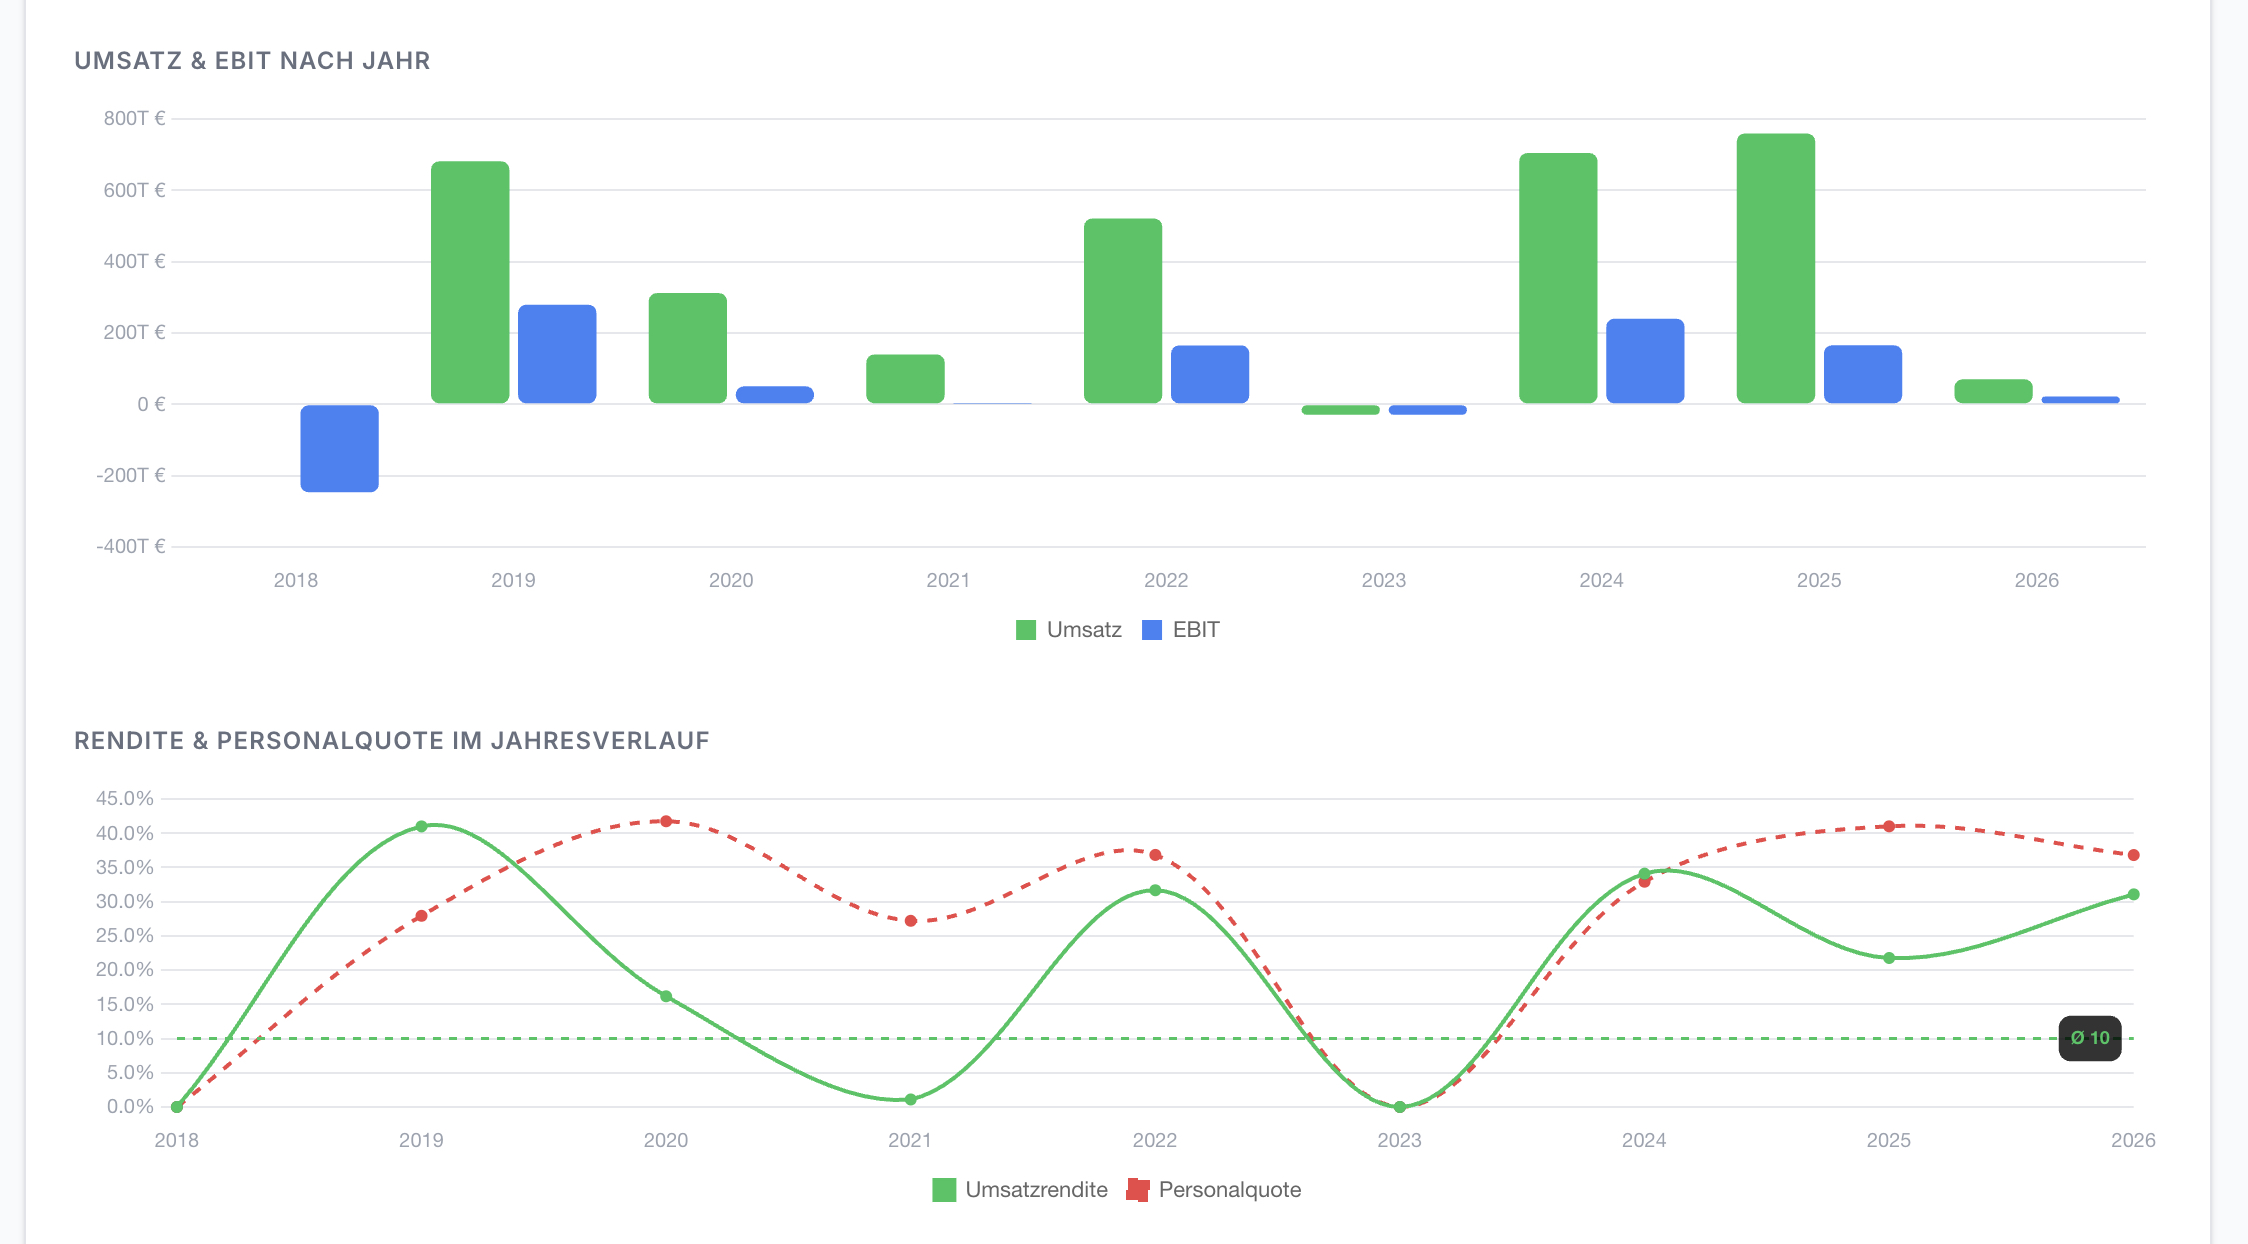Click the 2021 Personalquote data point
The height and width of the screenshot is (1244, 2248).
click(911, 921)
